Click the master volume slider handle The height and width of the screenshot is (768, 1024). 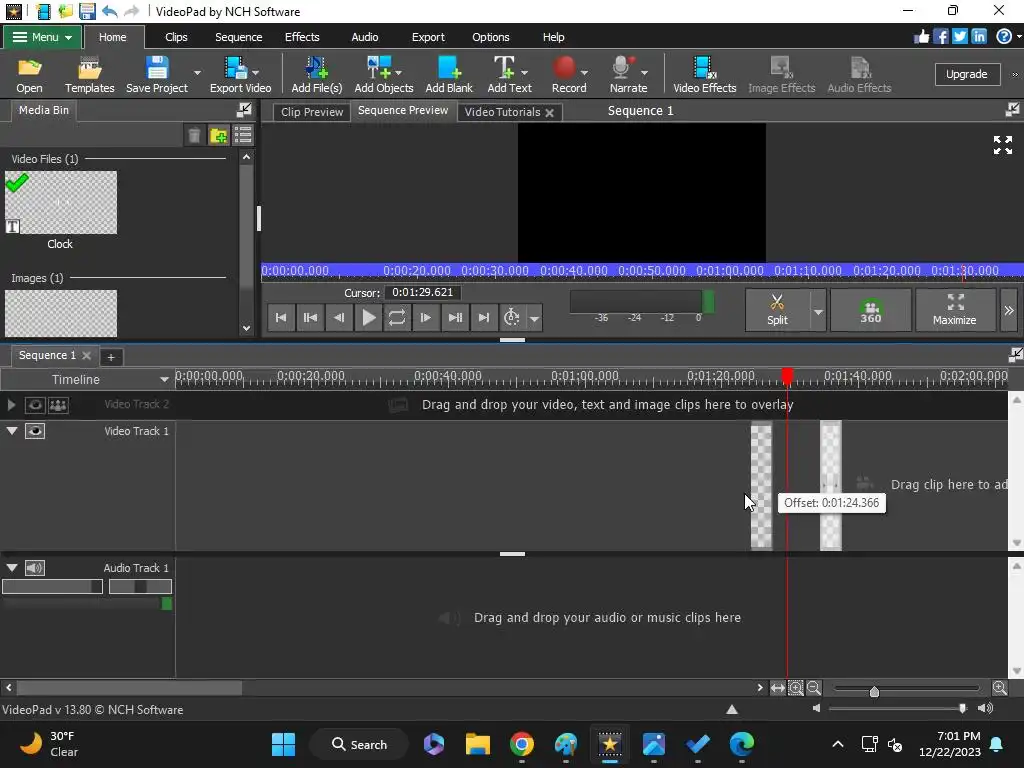pos(962,709)
